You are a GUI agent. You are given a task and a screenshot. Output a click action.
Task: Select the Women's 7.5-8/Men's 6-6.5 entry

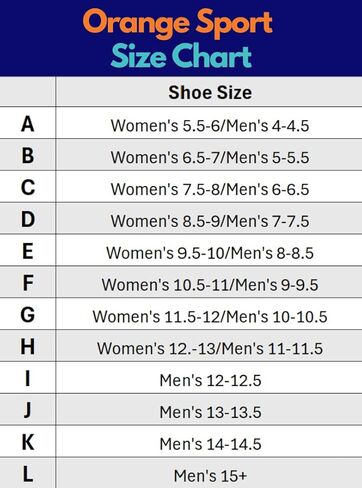210,189
